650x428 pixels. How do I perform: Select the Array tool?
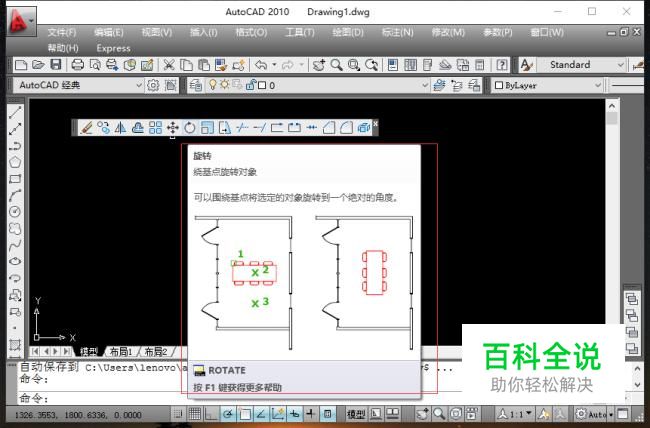tap(155, 127)
